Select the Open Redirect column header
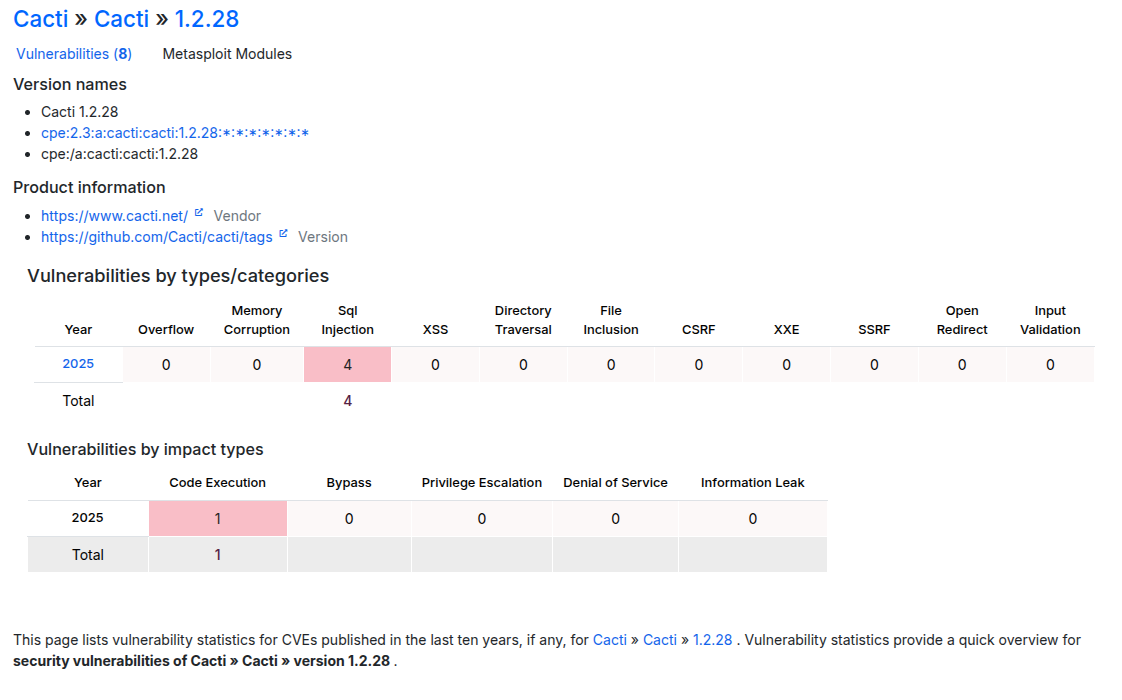The width and height of the screenshot is (1122, 700). [x=962, y=320]
